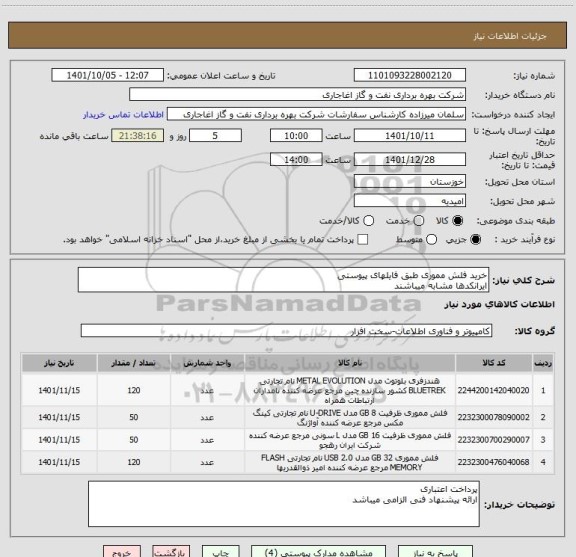
Task: Click the deadline time field 10:00
Action: 296,136
